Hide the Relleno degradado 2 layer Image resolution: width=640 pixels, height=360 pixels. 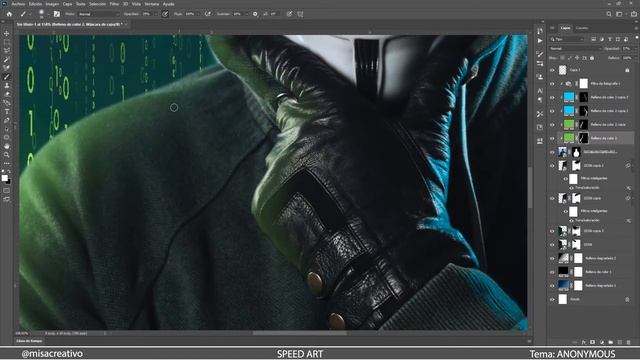click(x=552, y=258)
